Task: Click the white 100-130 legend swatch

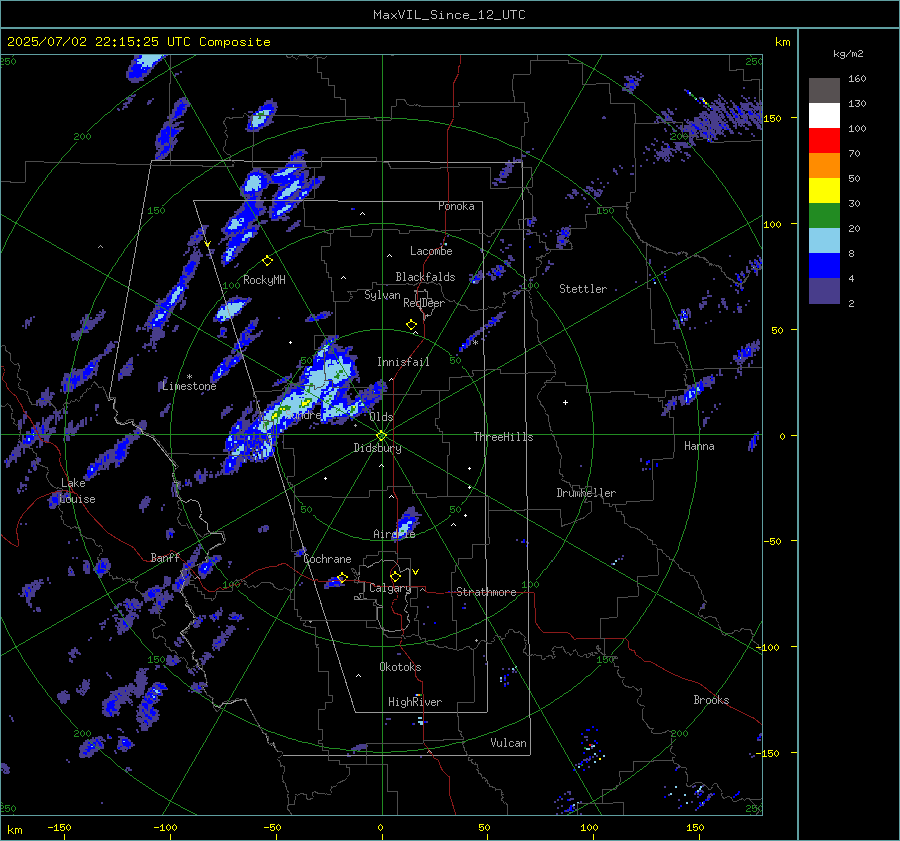Action: (x=824, y=115)
